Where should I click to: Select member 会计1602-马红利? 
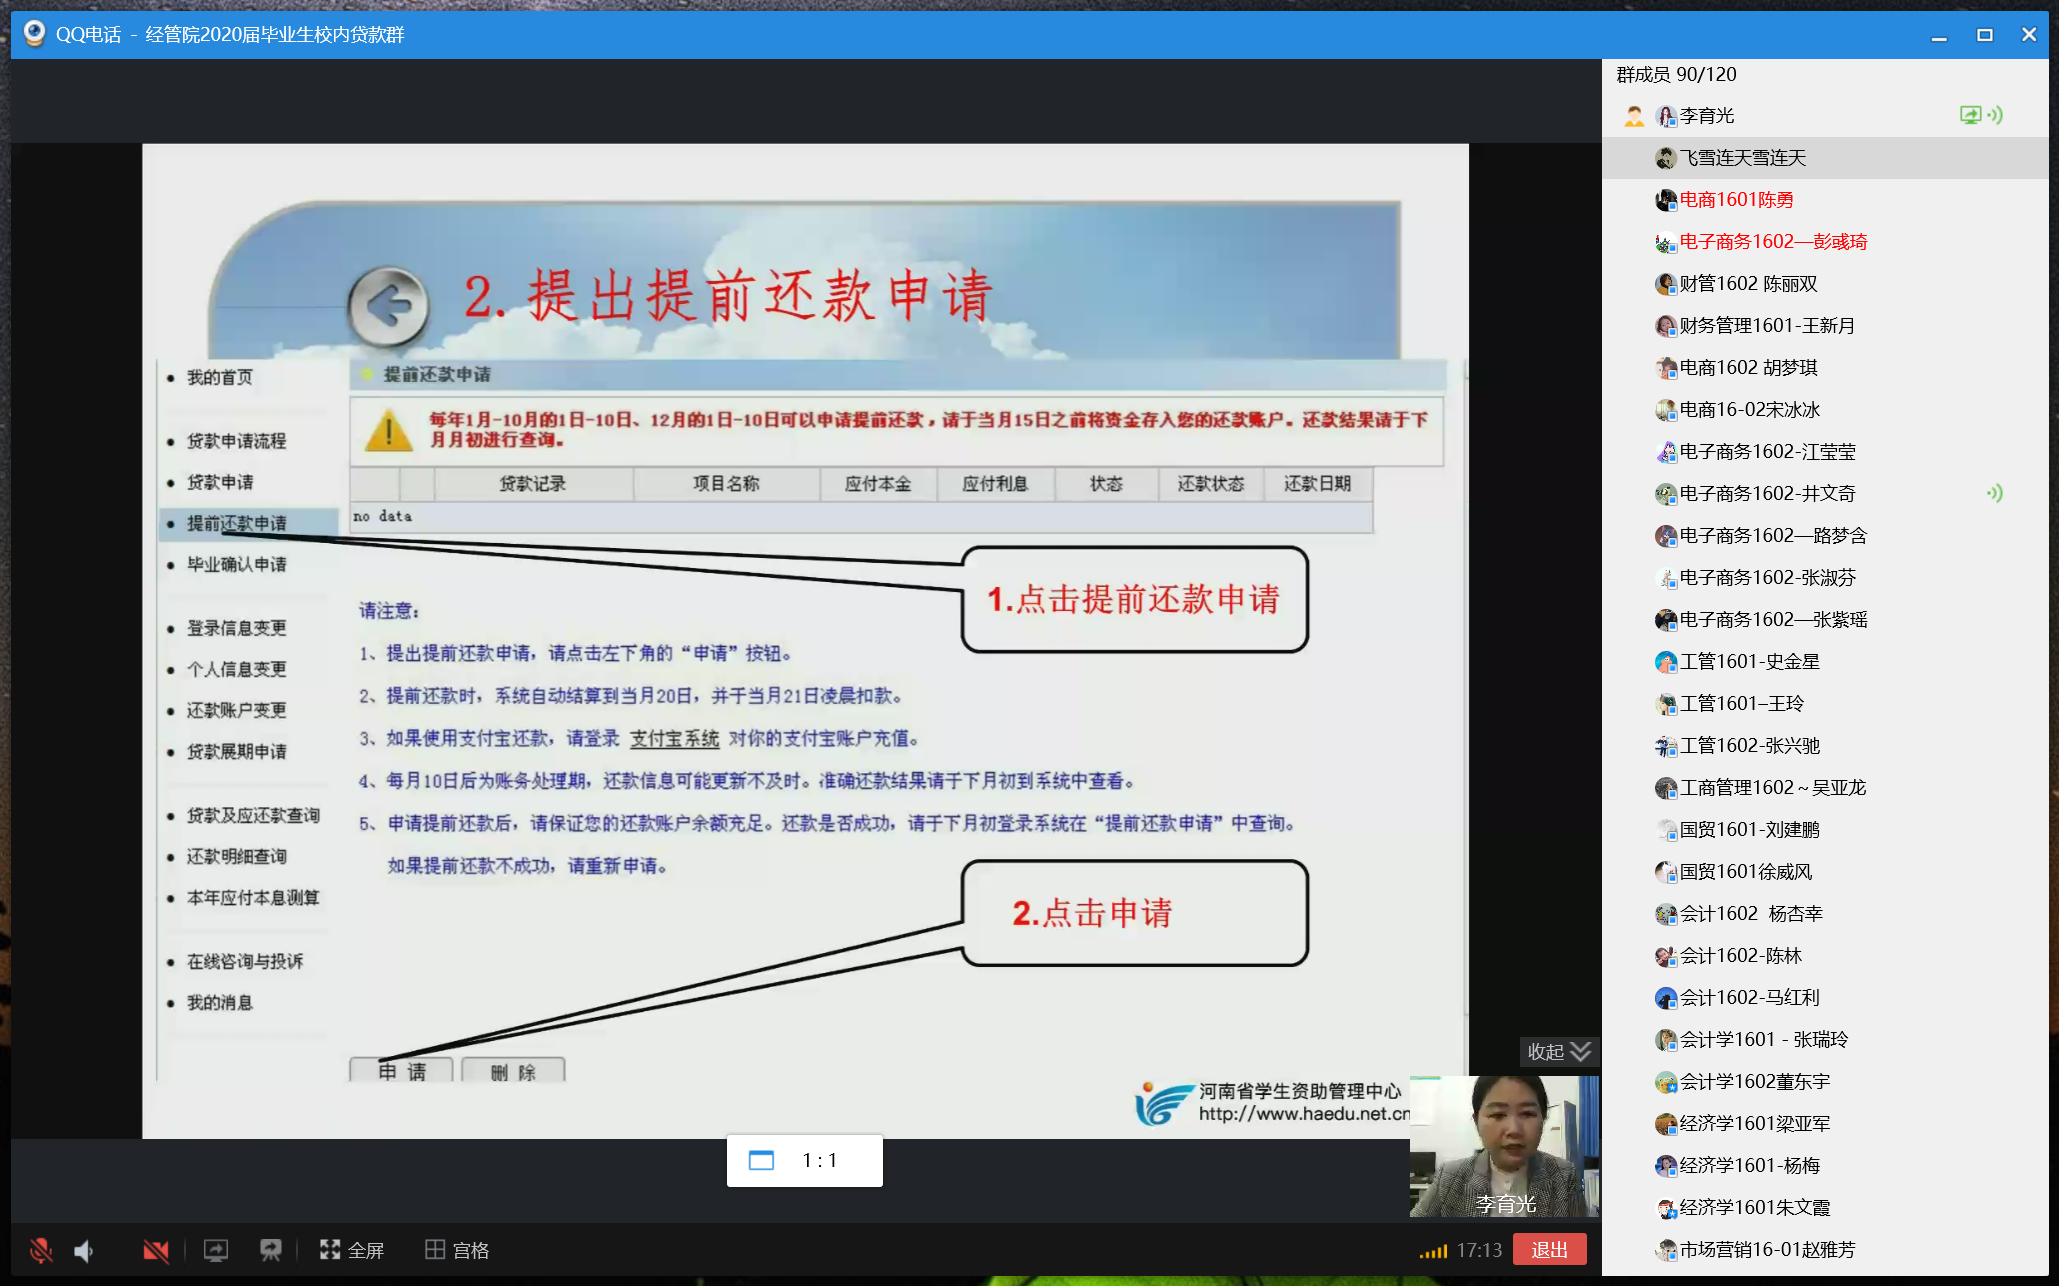coord(1749,997)
